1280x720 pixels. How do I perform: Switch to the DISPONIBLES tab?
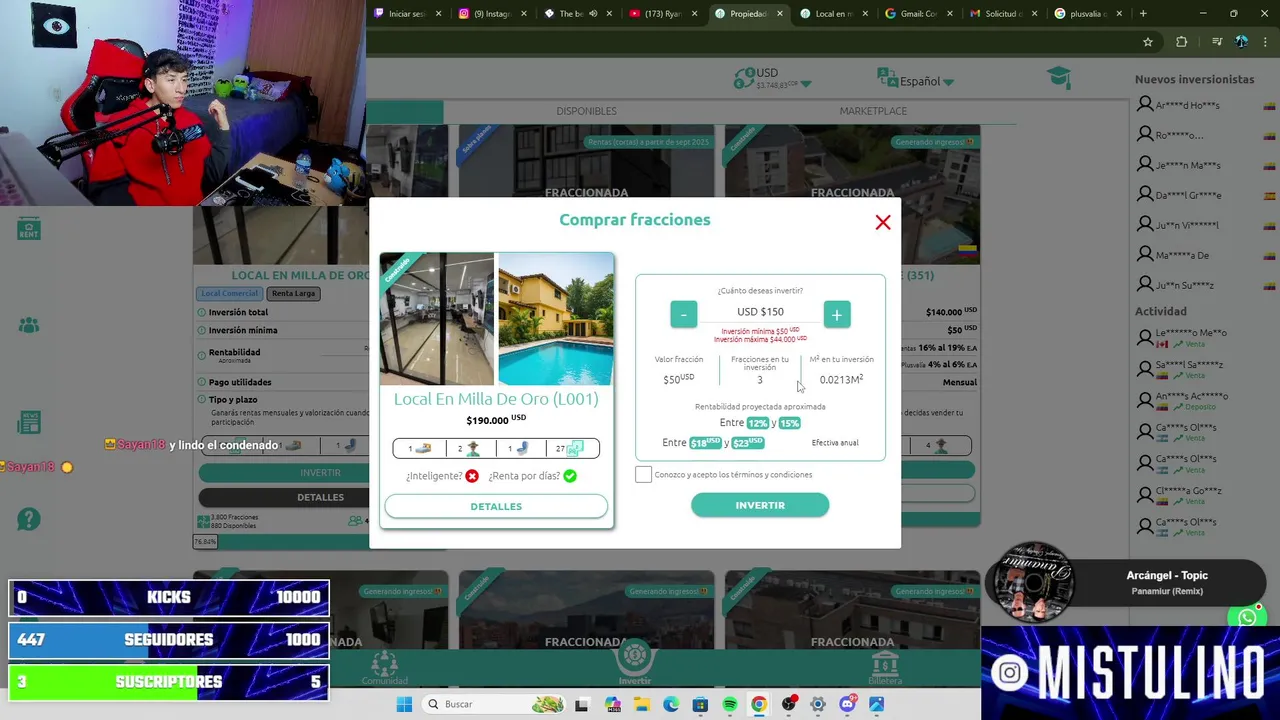pos(586,111)
